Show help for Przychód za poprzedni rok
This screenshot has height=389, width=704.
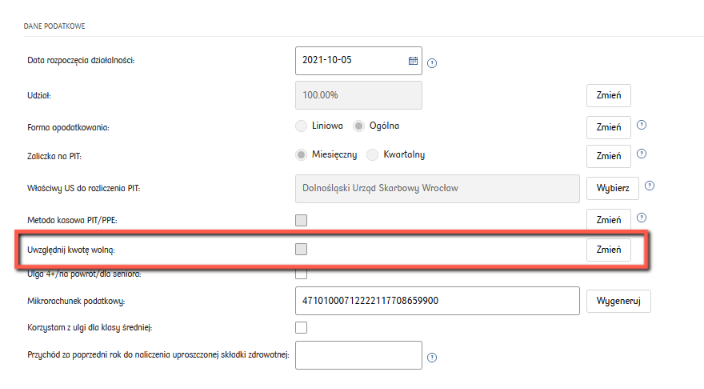pos(432,358)
